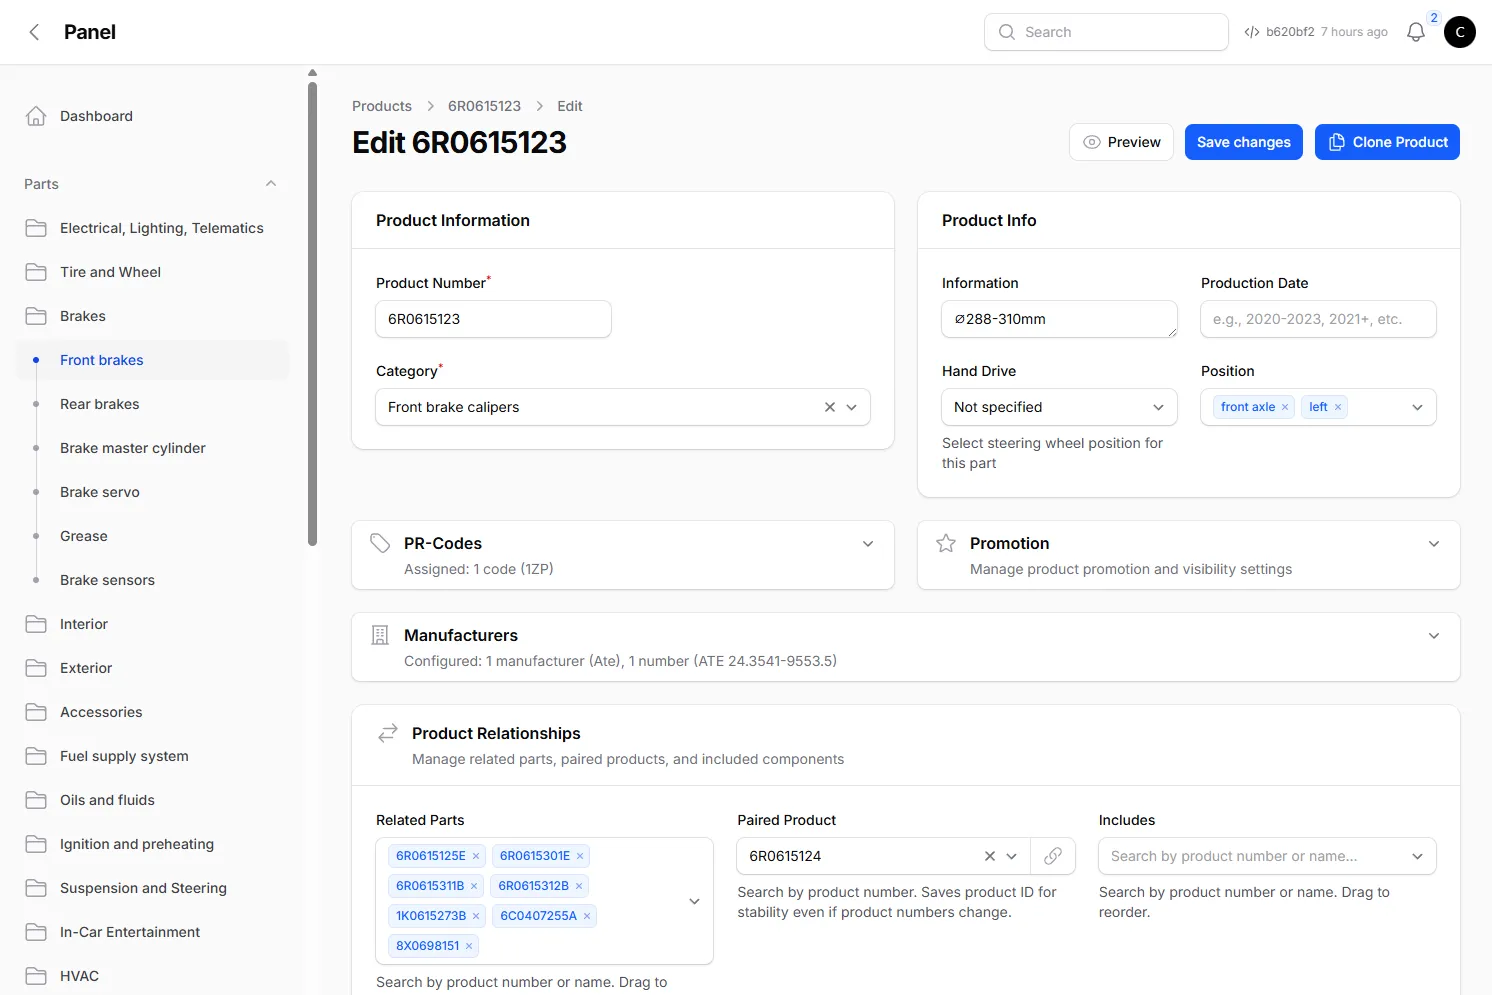Click the commit code icon b620bf2

click(x=1252, y=32)
